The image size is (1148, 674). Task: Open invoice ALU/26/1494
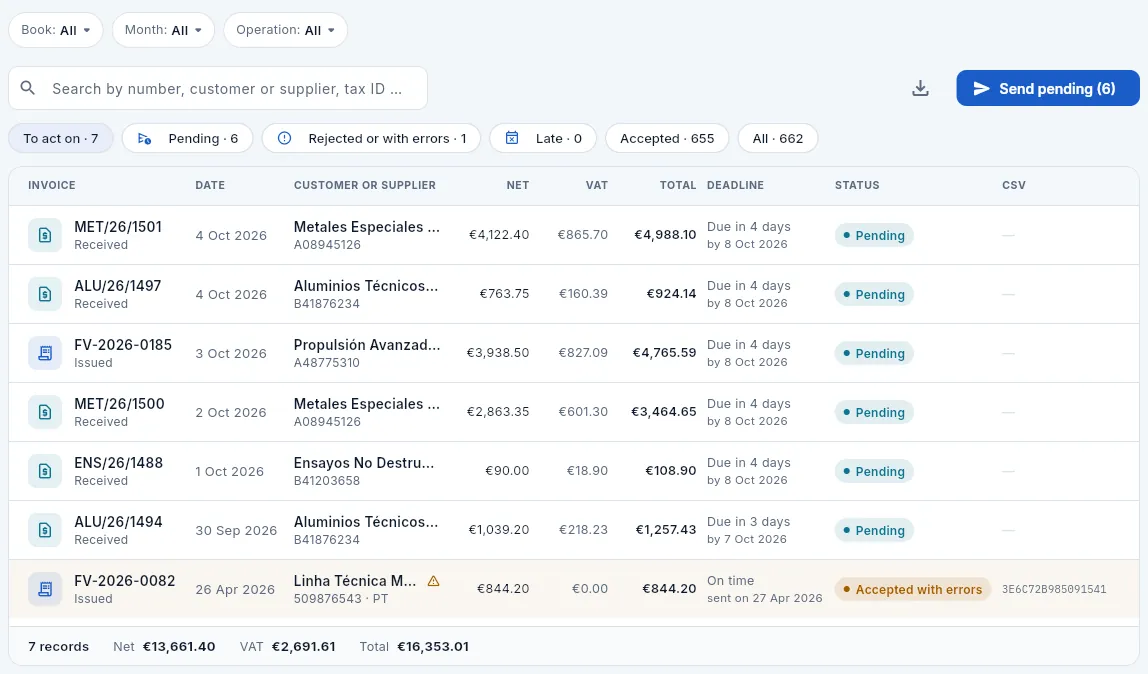pos(119,522)
